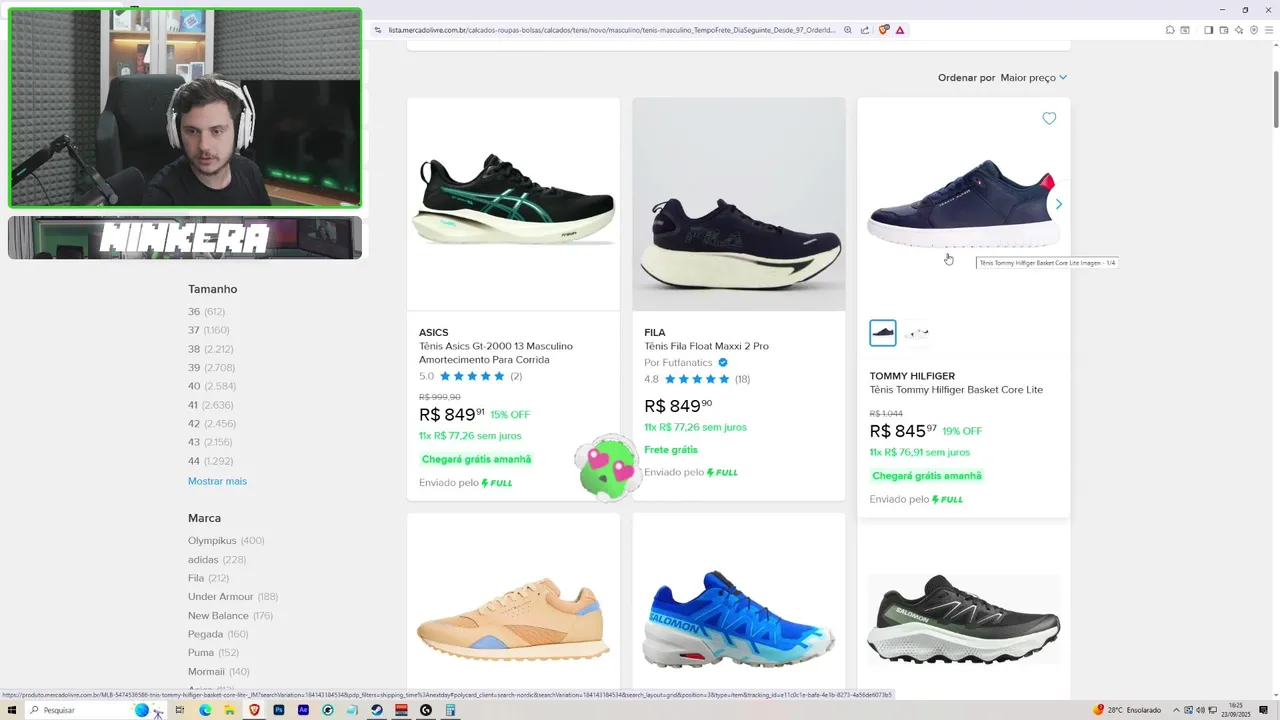Viewport: 1280px width, 720px height.
Task: Open After Effects from the taskbar
Action: [303, 710]
